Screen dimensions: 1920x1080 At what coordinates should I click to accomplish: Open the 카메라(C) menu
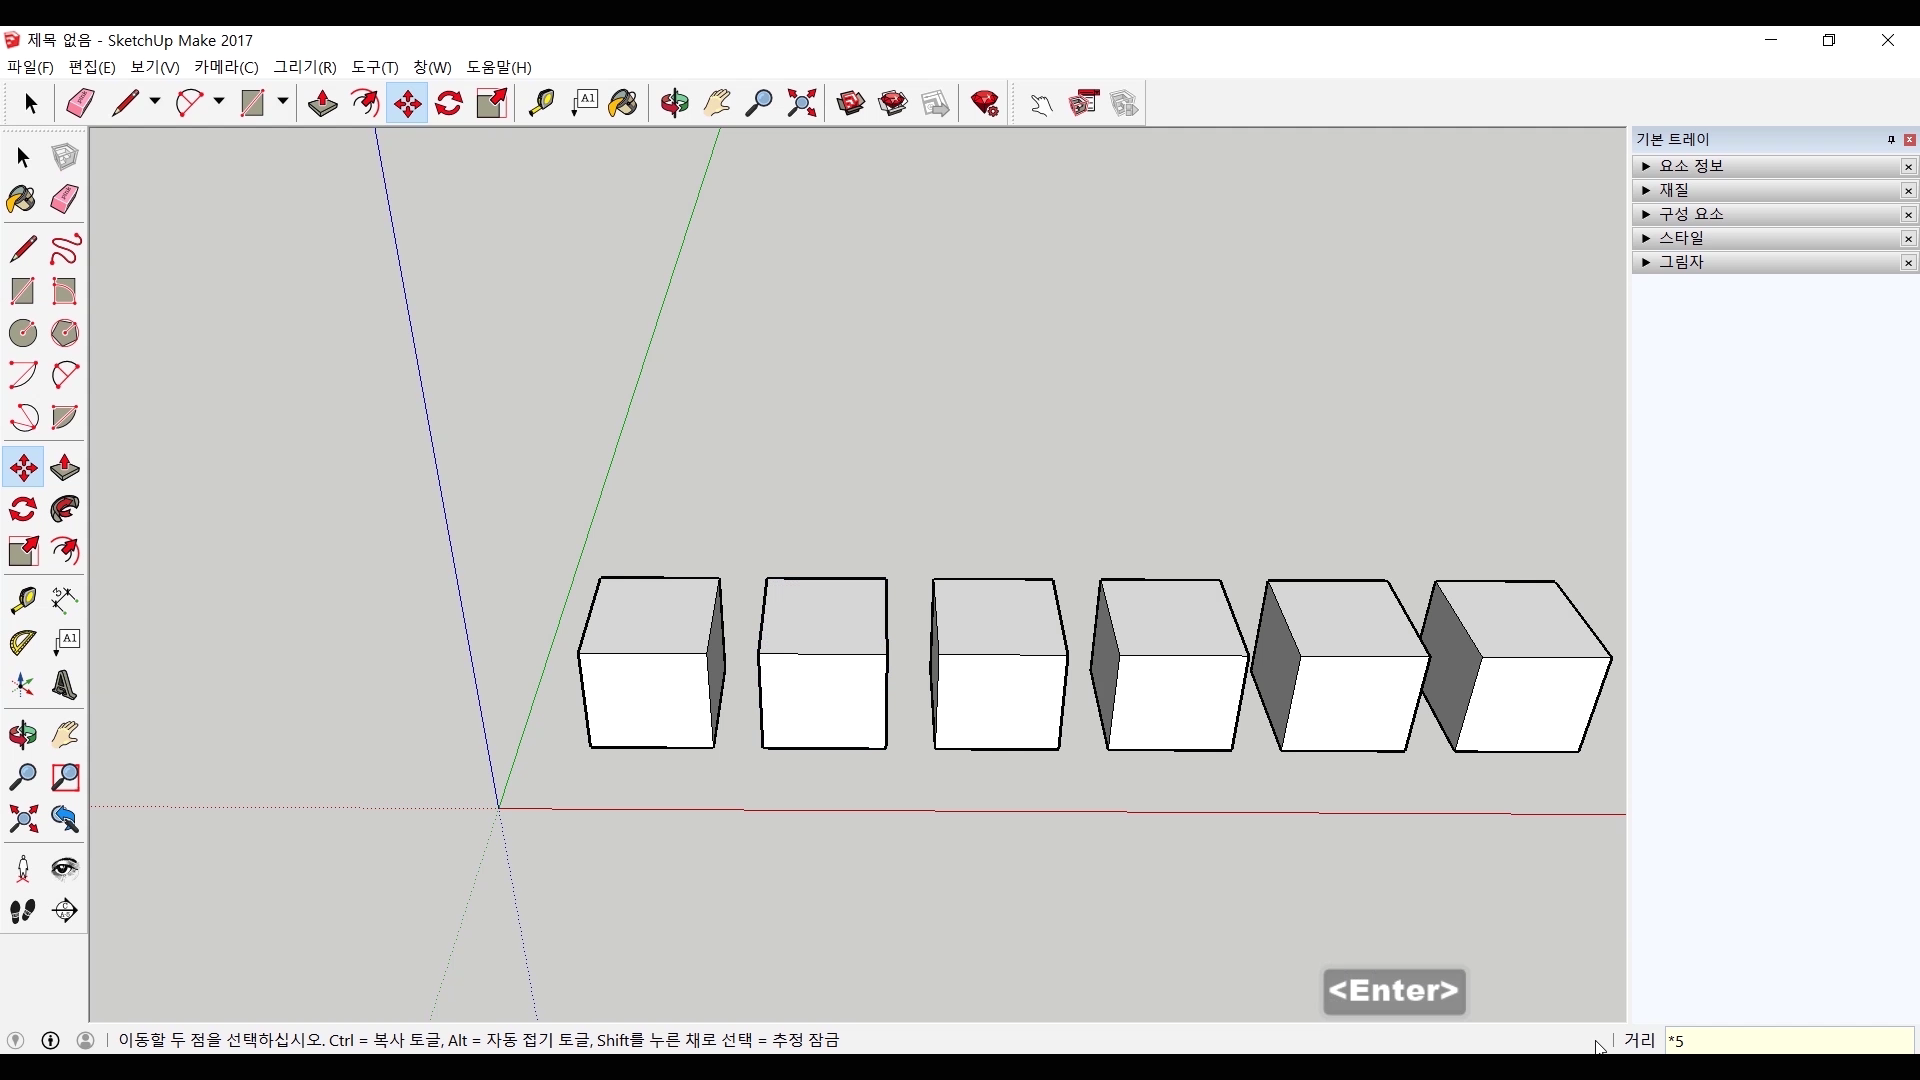pyautogui.click(x=226, y=67)
